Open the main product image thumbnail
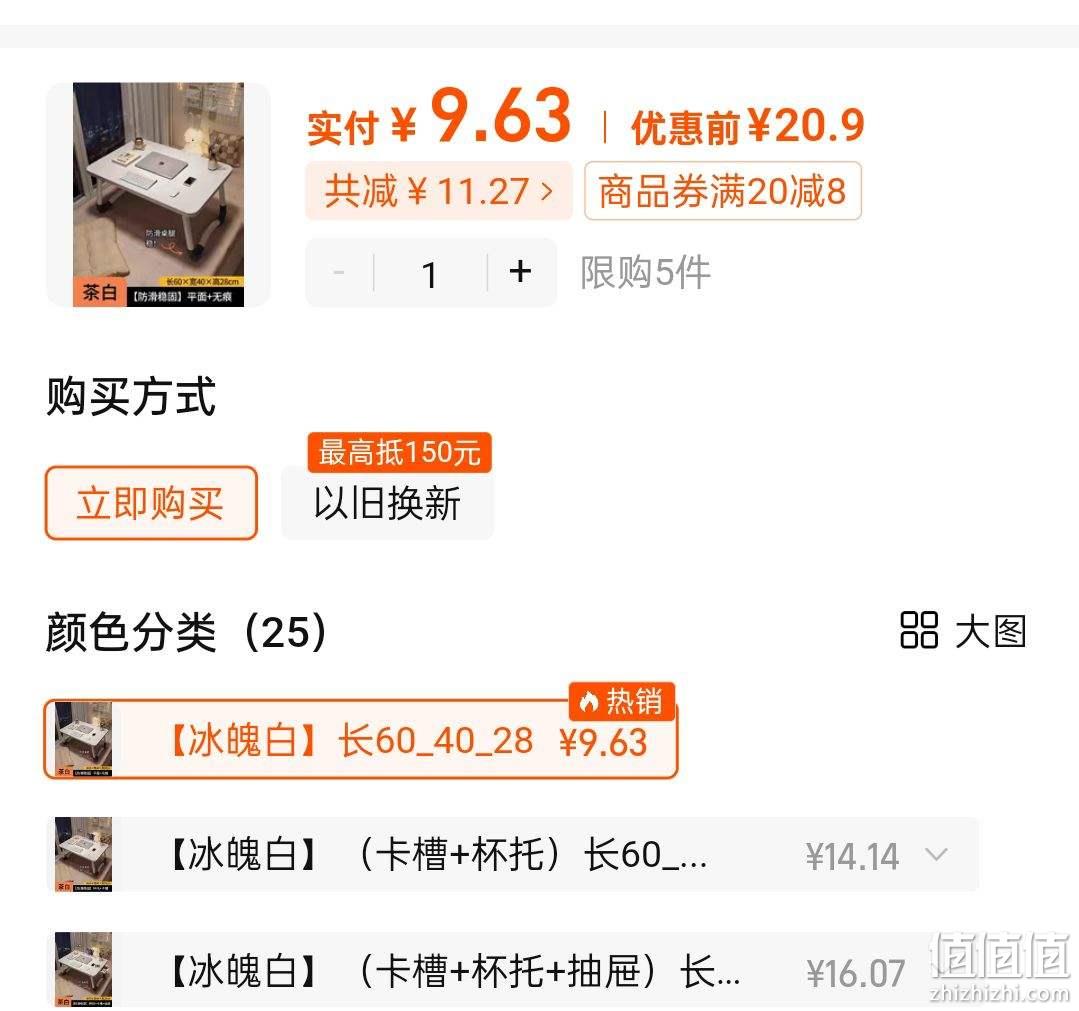 coord(158,195)
